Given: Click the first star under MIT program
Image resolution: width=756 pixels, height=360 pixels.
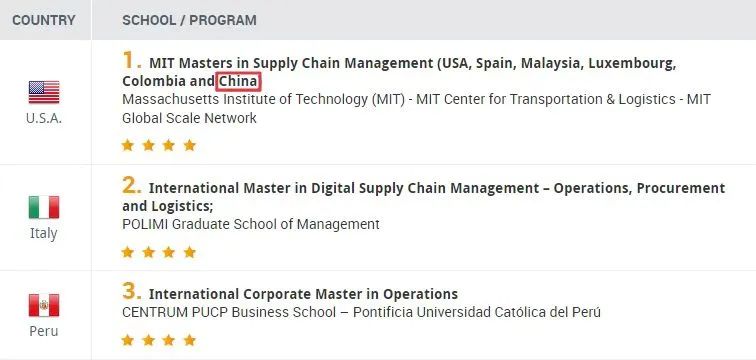Looking at the screenshot, I should coord(127,145).
